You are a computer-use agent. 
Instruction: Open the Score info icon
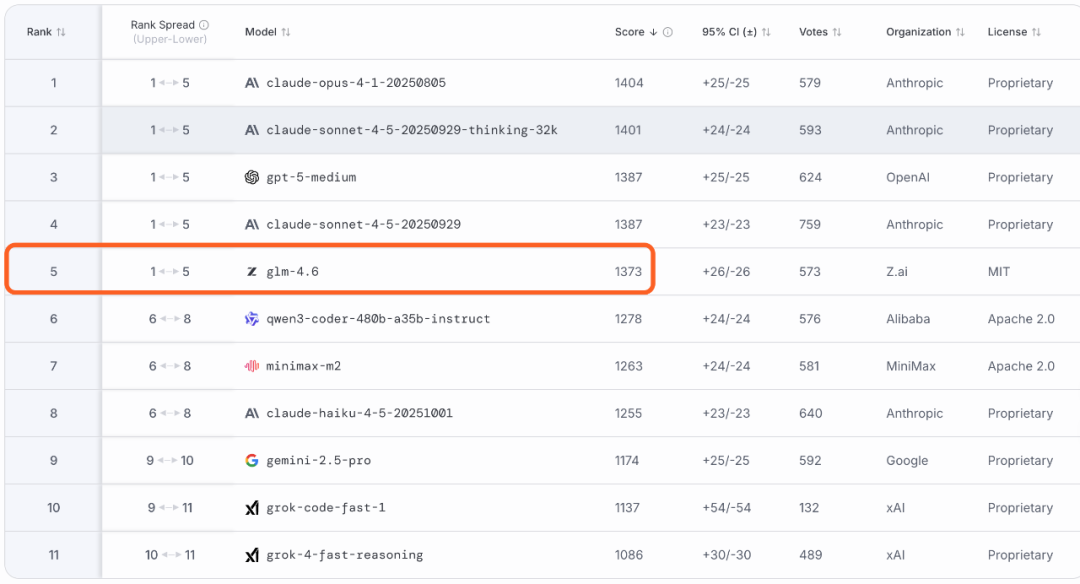point(667,32)
